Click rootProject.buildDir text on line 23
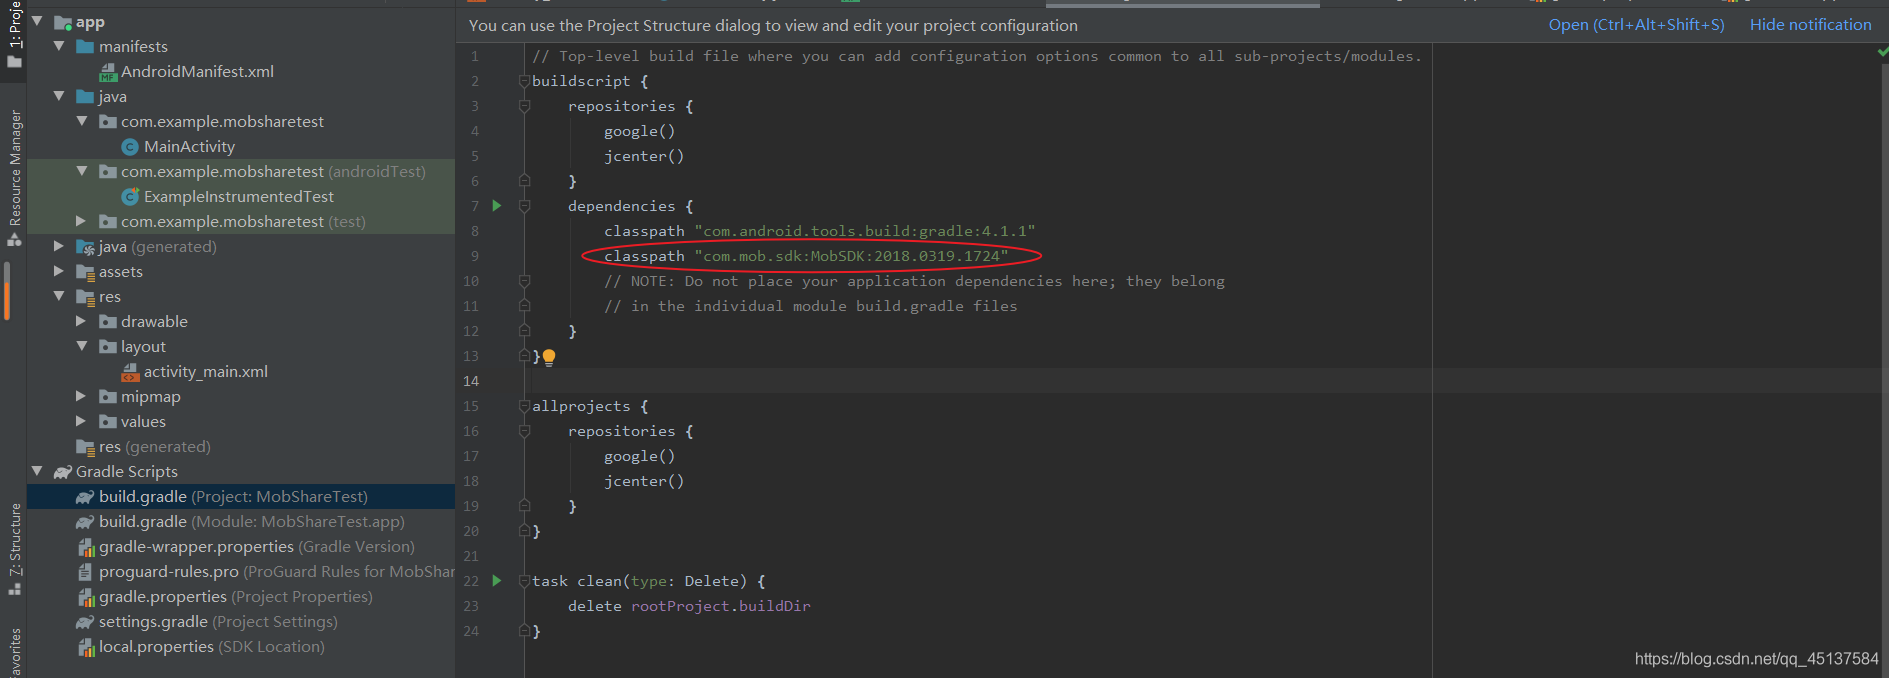This screenshot has width=1889, height=678. 720,607
